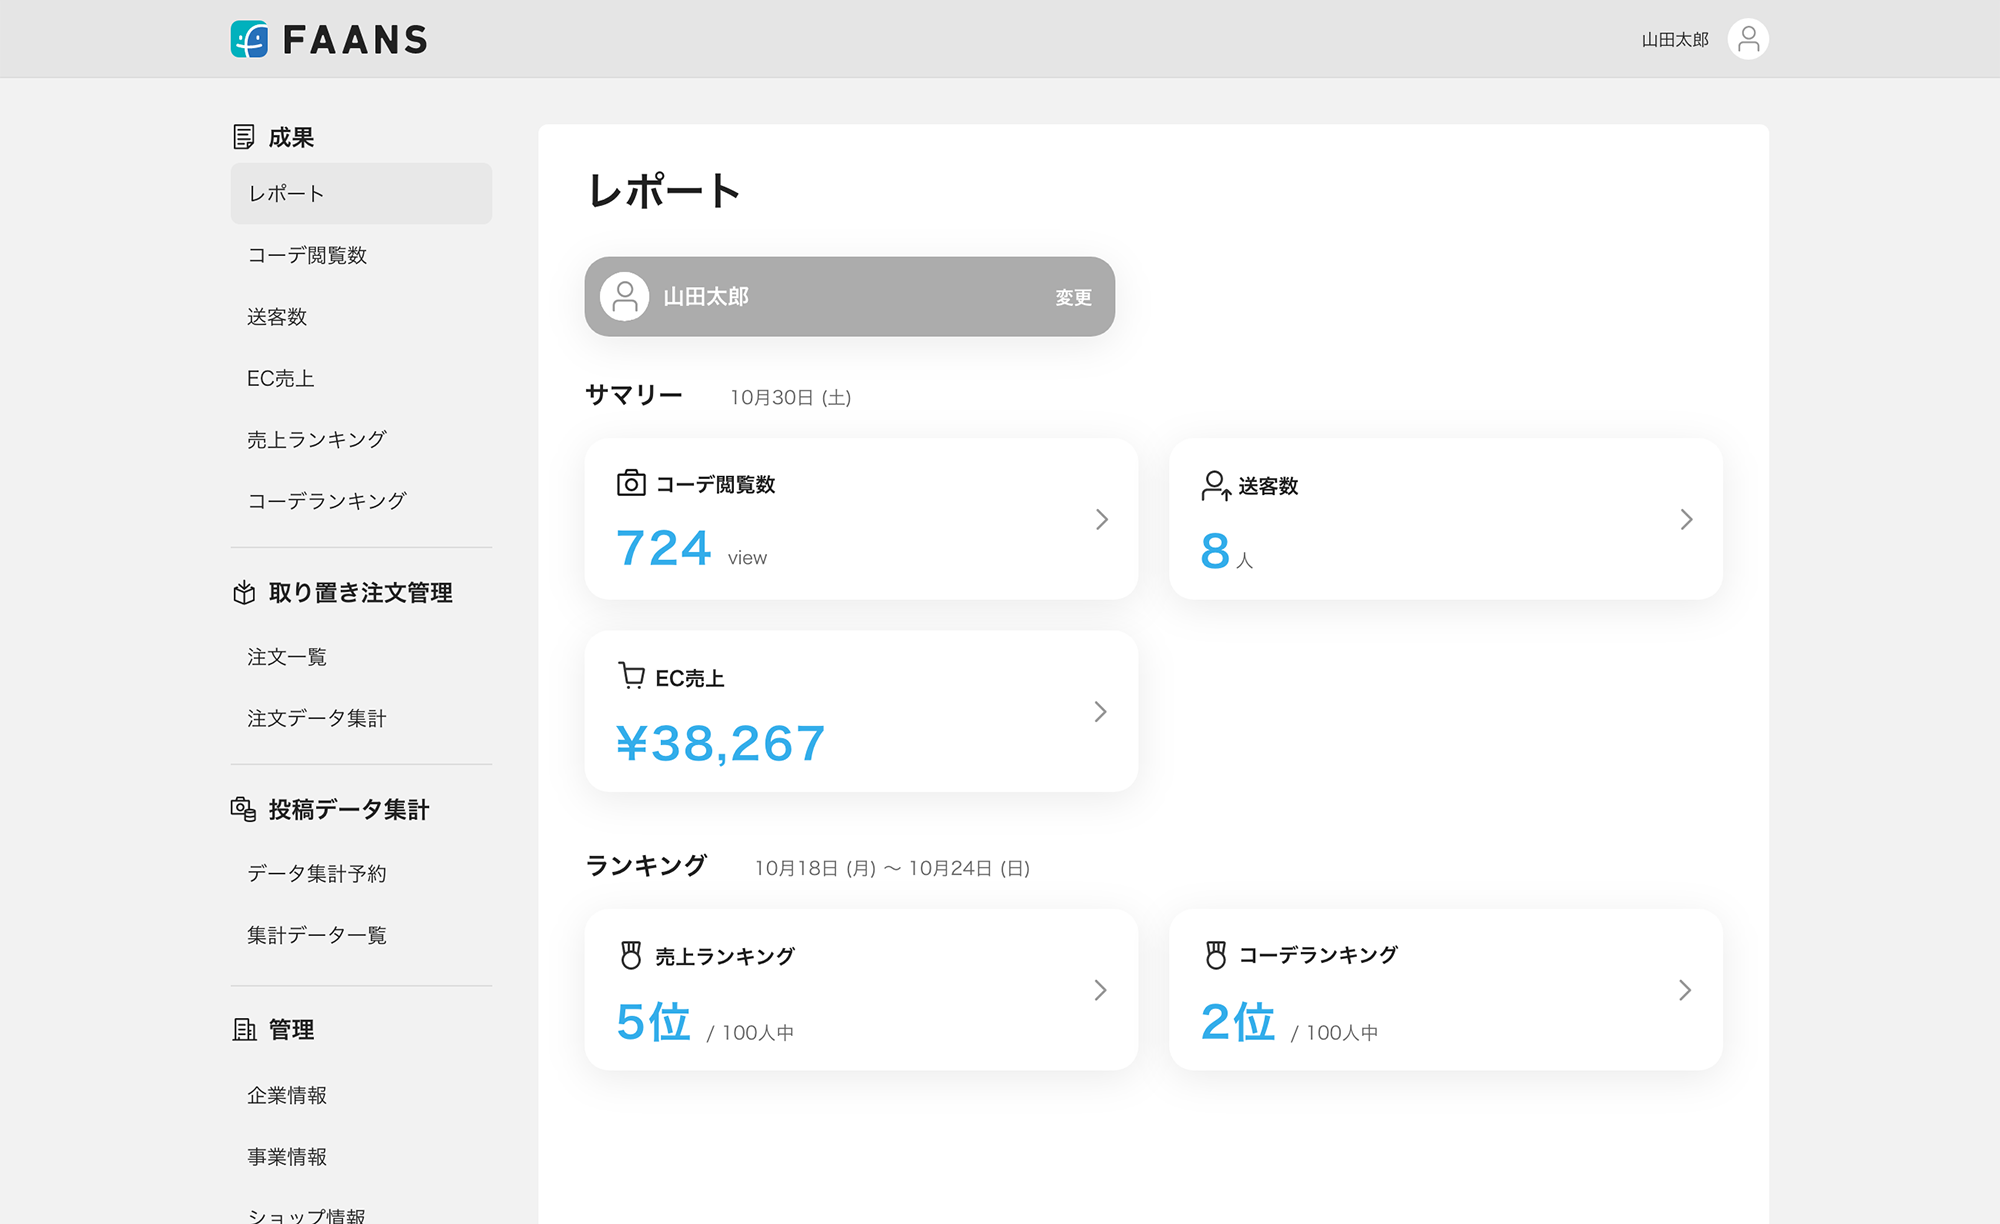Viewport: 2000px width, 1224px height.
Task: Click the document icon beside 成果 heading
Action: tap(243, 135)
